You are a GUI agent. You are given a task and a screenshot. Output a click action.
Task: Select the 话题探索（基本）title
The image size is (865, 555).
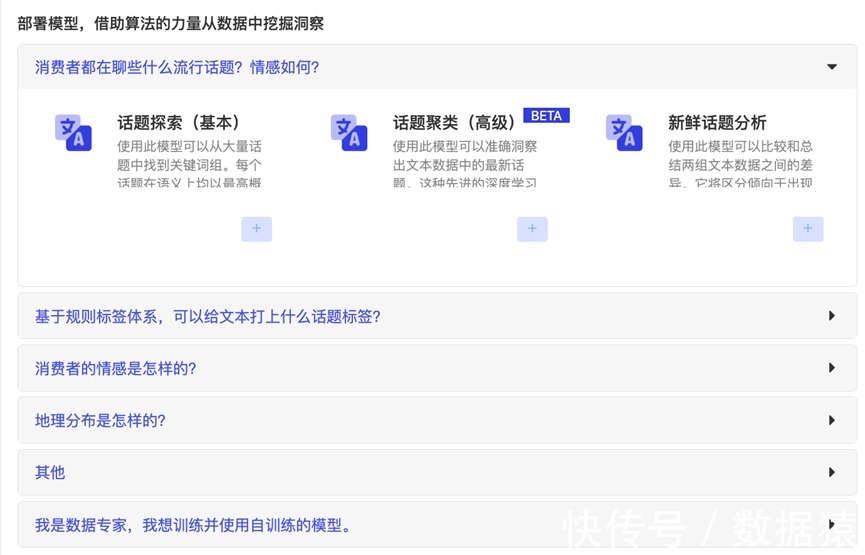(x=179, y=123)
